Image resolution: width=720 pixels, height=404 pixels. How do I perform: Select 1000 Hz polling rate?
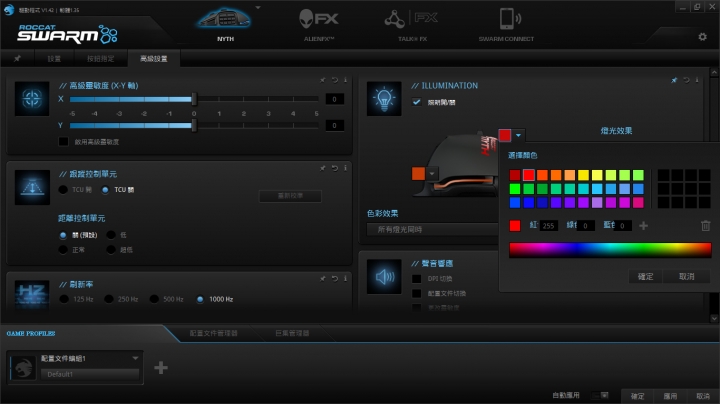[x=200, y=299]
